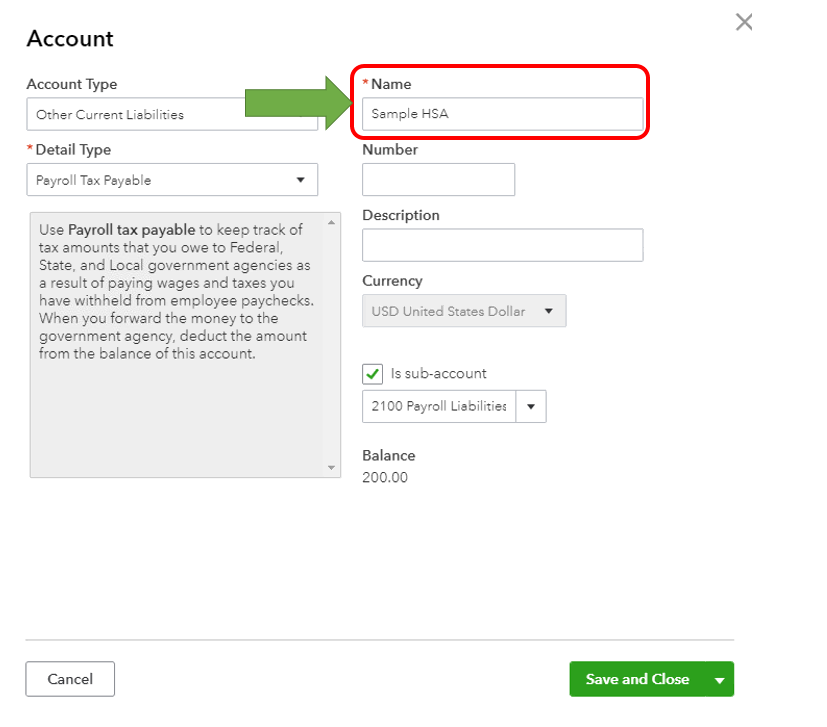This screenshot has width=827, height=727.
Task: Click the Name field containing Sample HSA
Action: click(x=502, y=114)
